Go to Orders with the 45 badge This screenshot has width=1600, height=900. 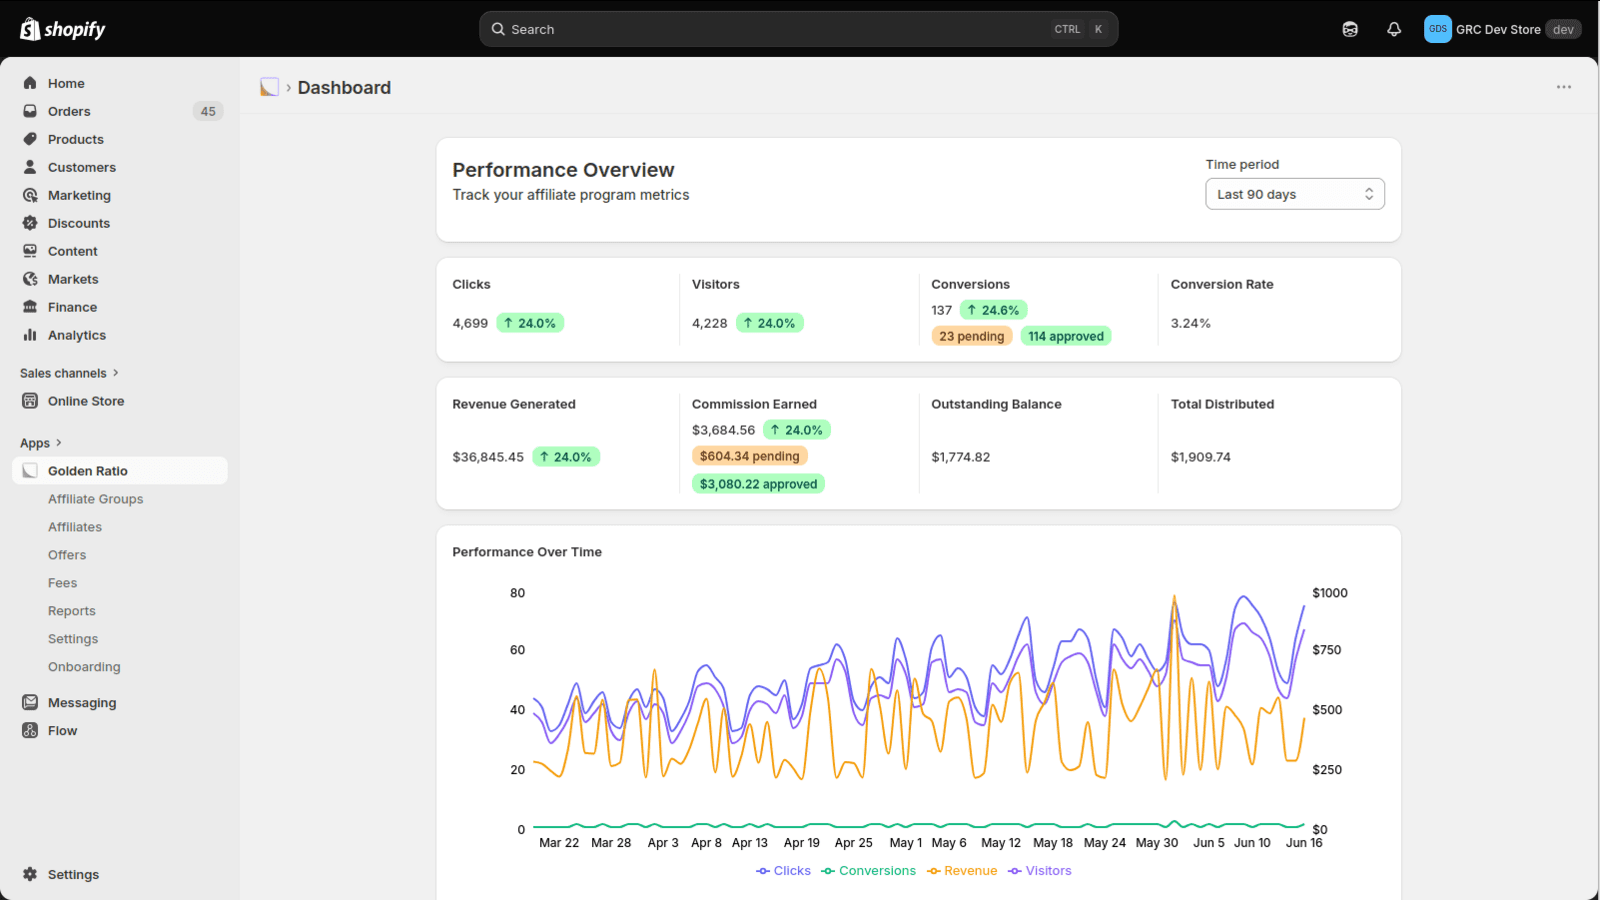click(x=120, y=111)
